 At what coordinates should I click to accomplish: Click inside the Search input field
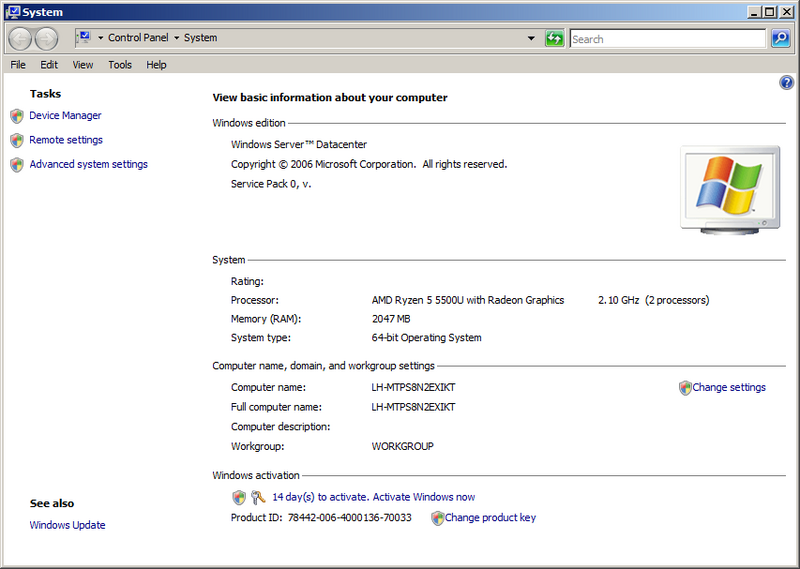pyautogui.click(x=666, y=39)
